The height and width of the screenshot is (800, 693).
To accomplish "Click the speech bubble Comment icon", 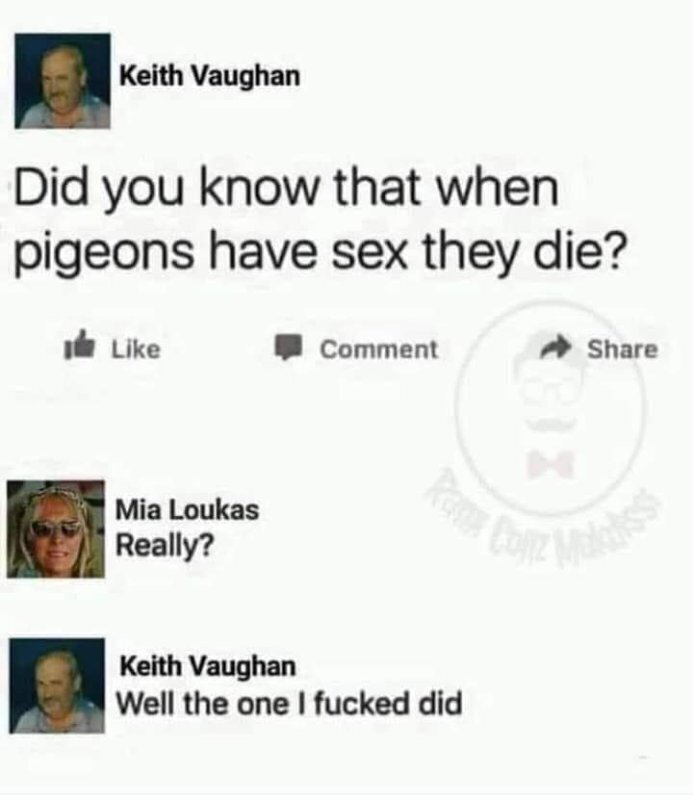I will [289, 348].
